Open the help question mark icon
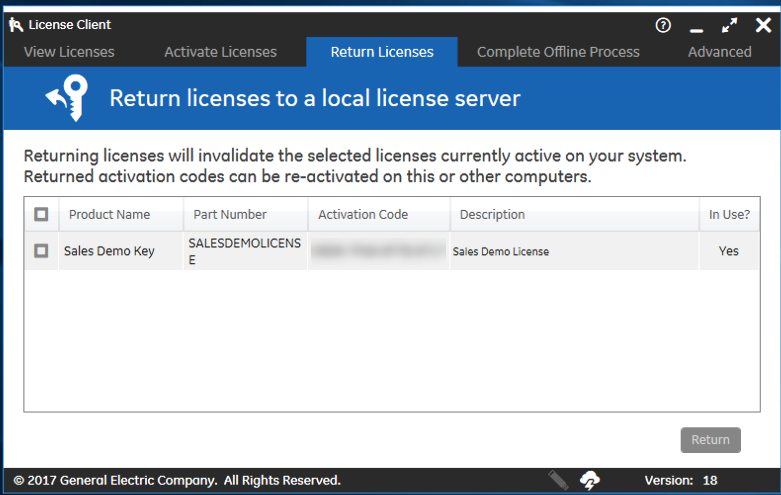Viewport: 781px width, 495px height. tap(663, 25)
